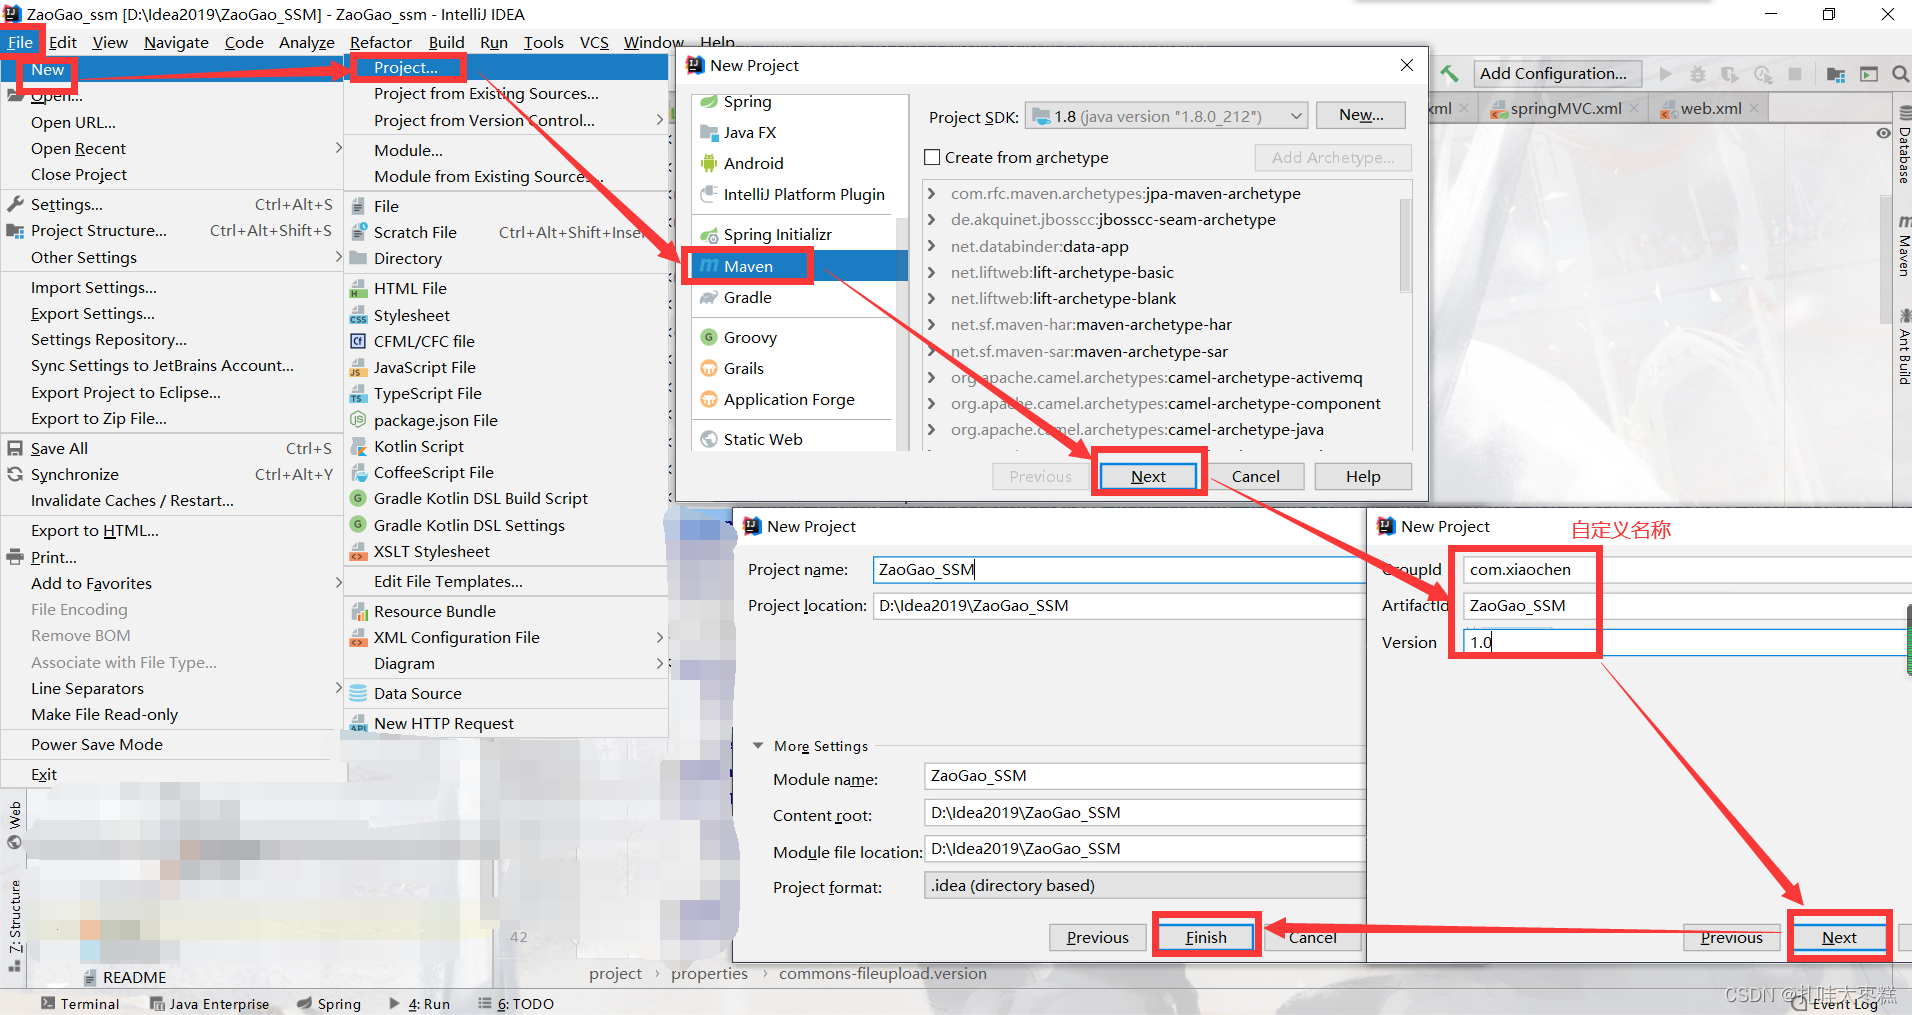
Task: Expand the lift-archetype-basic entry
Action: [x=932, y=272]
